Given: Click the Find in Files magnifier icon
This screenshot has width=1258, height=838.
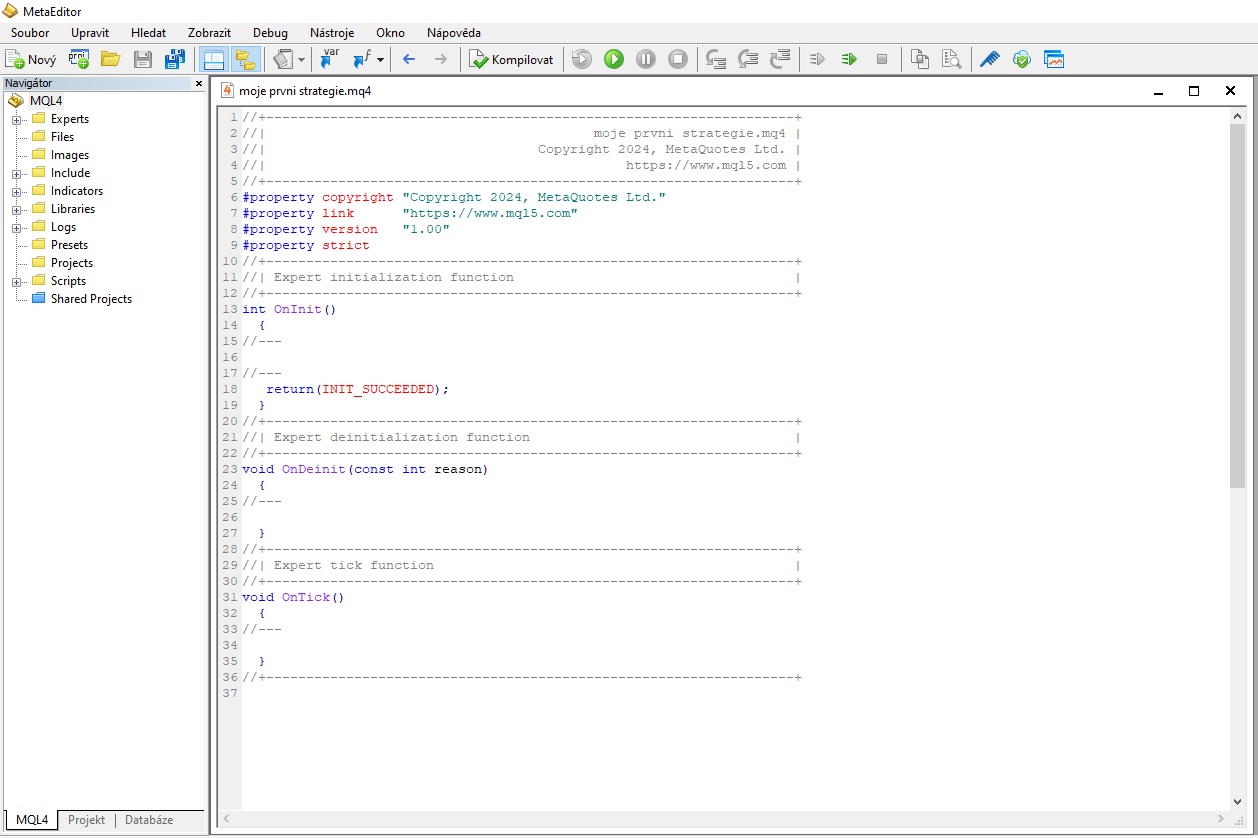Looking at the screenshot, I should tap(950, 59).
